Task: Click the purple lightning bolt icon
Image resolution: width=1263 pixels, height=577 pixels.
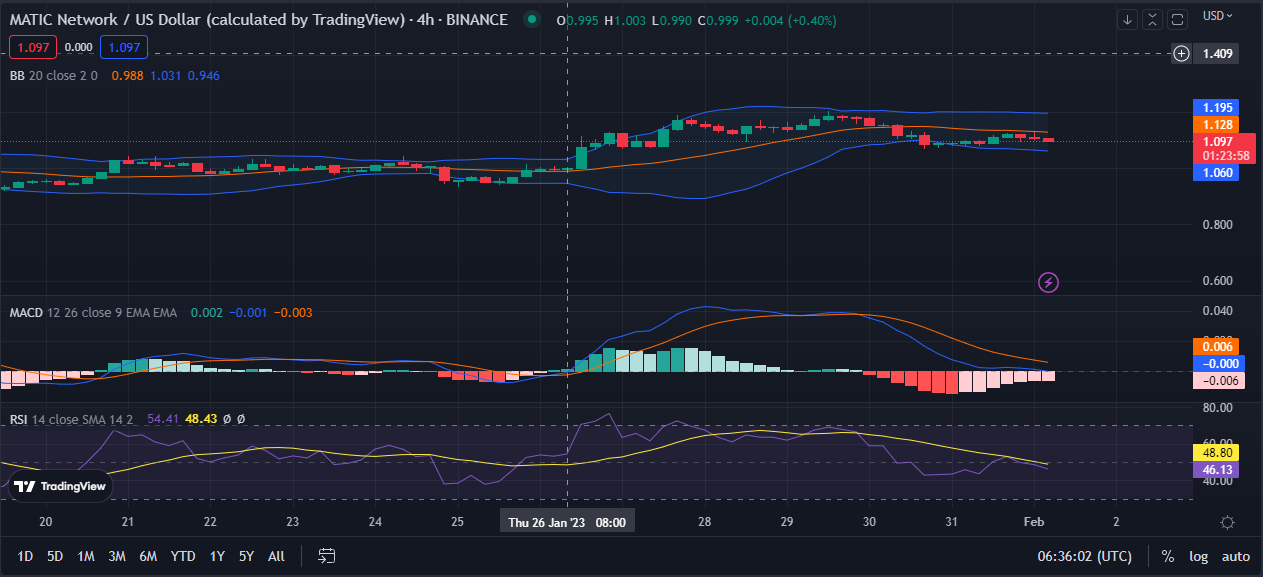Action: pyautogui.click(x=1048, y=283)
